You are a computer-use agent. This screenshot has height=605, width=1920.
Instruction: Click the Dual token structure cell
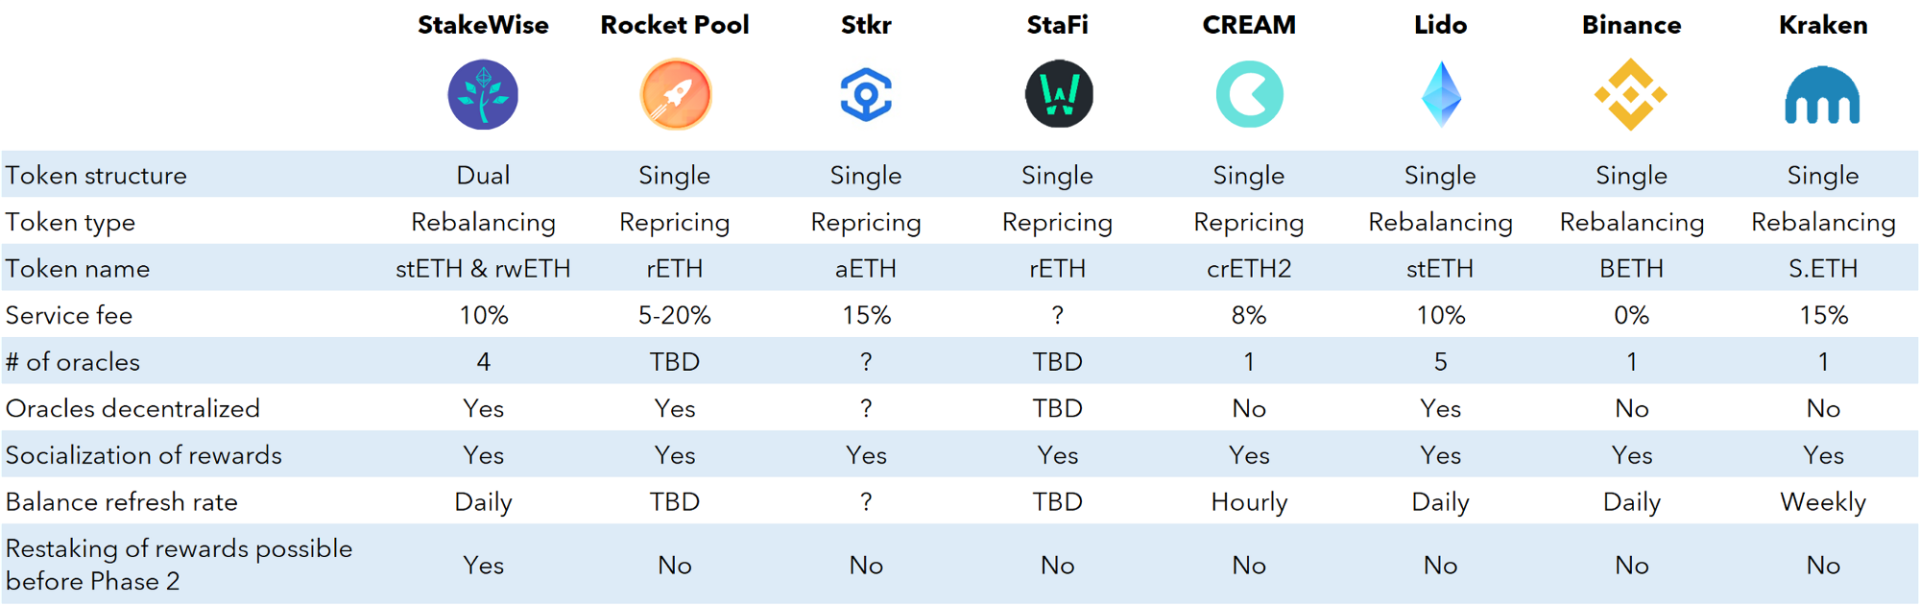483,176
